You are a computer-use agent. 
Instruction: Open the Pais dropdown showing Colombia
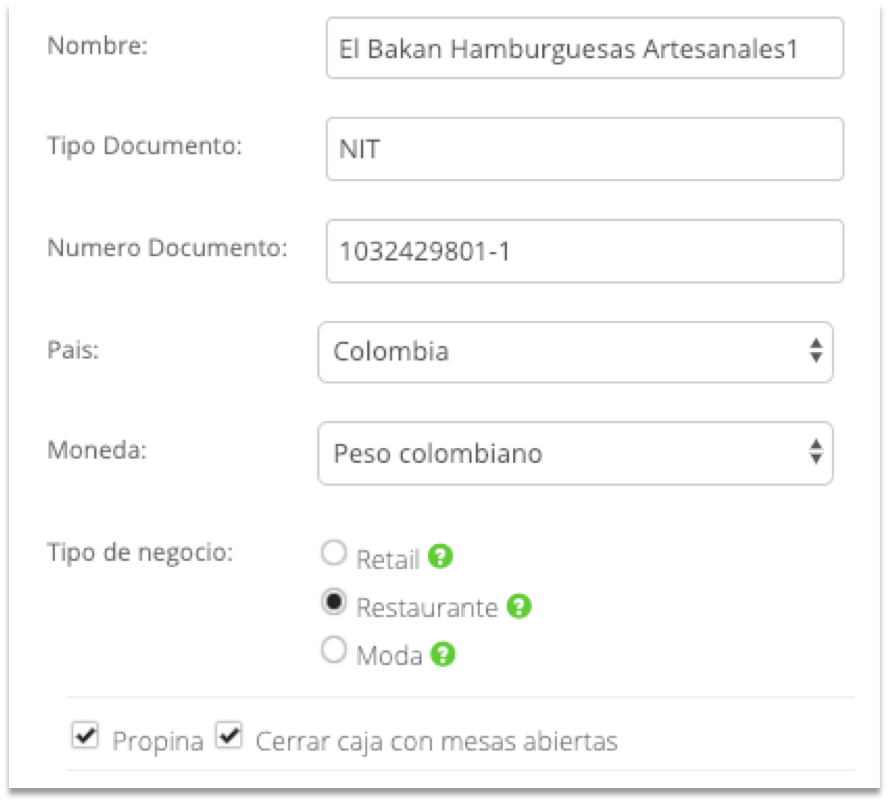(575, 352)
